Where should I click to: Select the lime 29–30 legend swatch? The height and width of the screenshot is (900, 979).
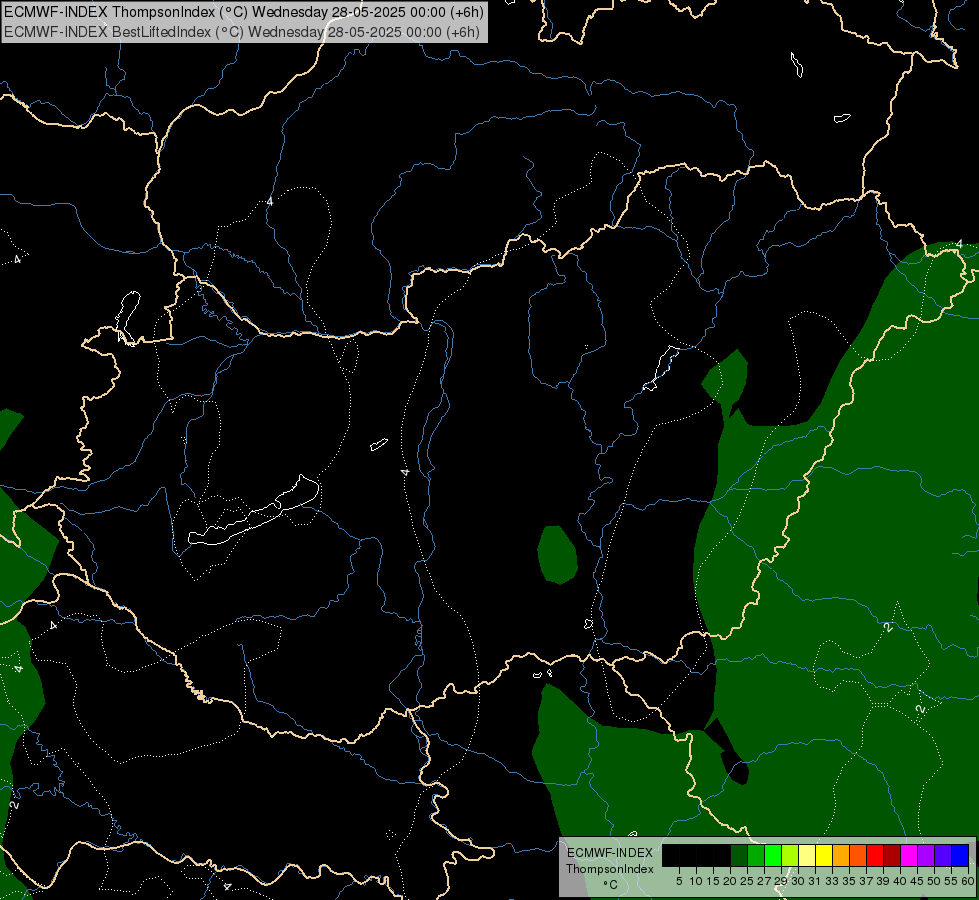(790, 855)
